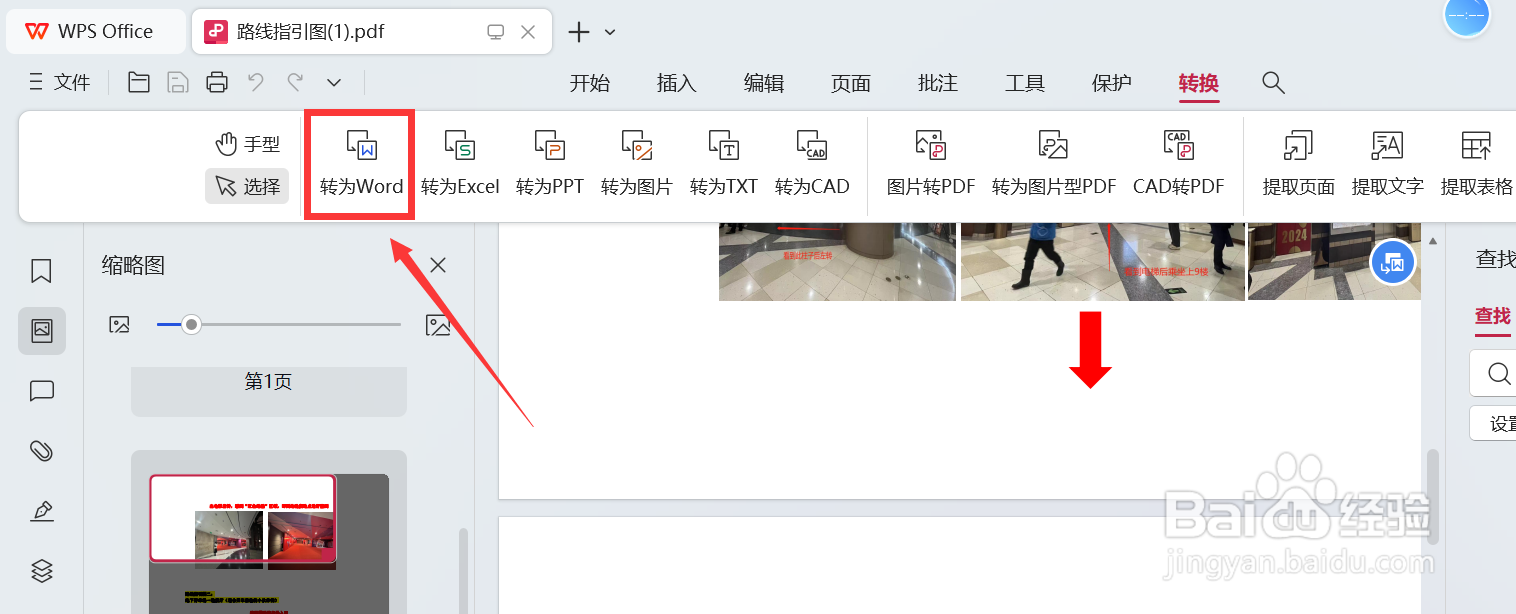Adjust the thumbnail size slider handle

pyautogui.click(x=191, y=324)
